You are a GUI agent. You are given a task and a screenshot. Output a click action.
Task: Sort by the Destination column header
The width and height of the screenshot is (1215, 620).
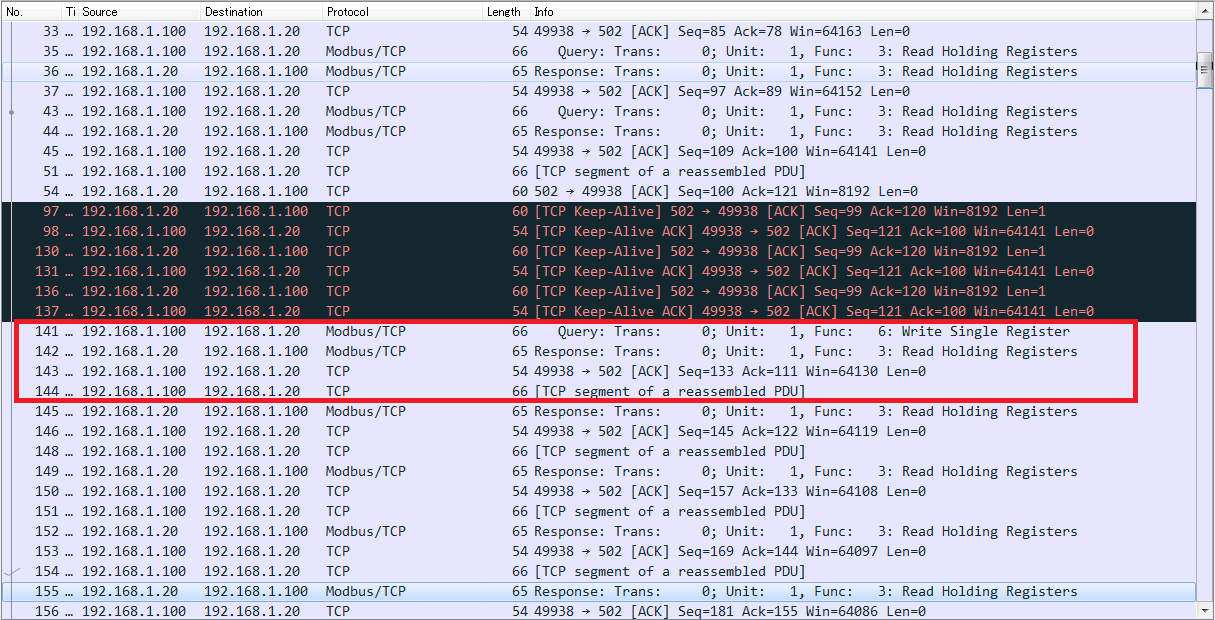click(x=262, y=12)
